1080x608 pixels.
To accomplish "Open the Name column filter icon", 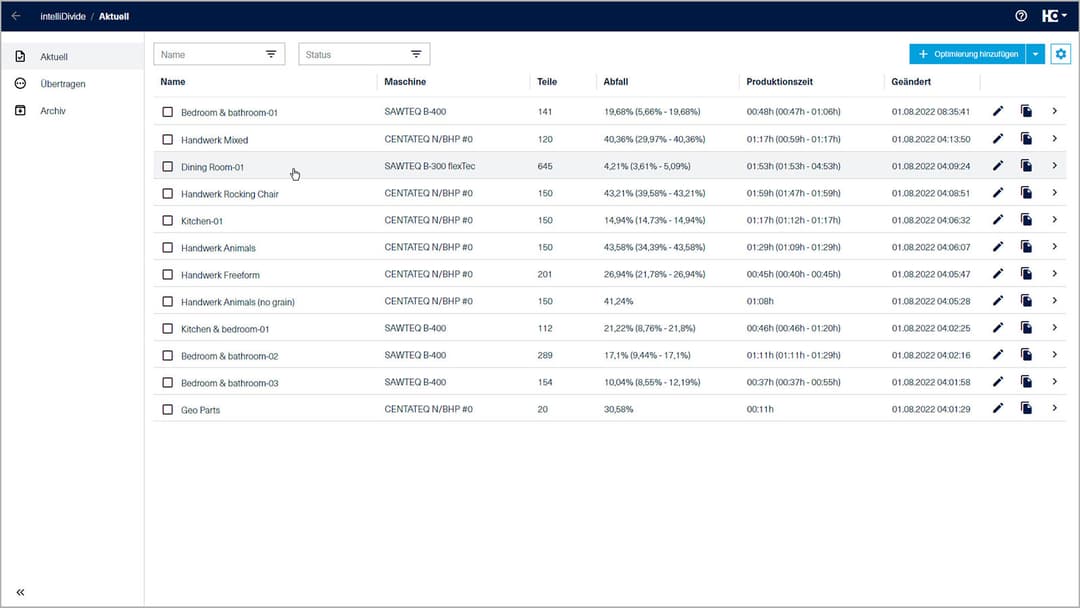I will 270,54.
